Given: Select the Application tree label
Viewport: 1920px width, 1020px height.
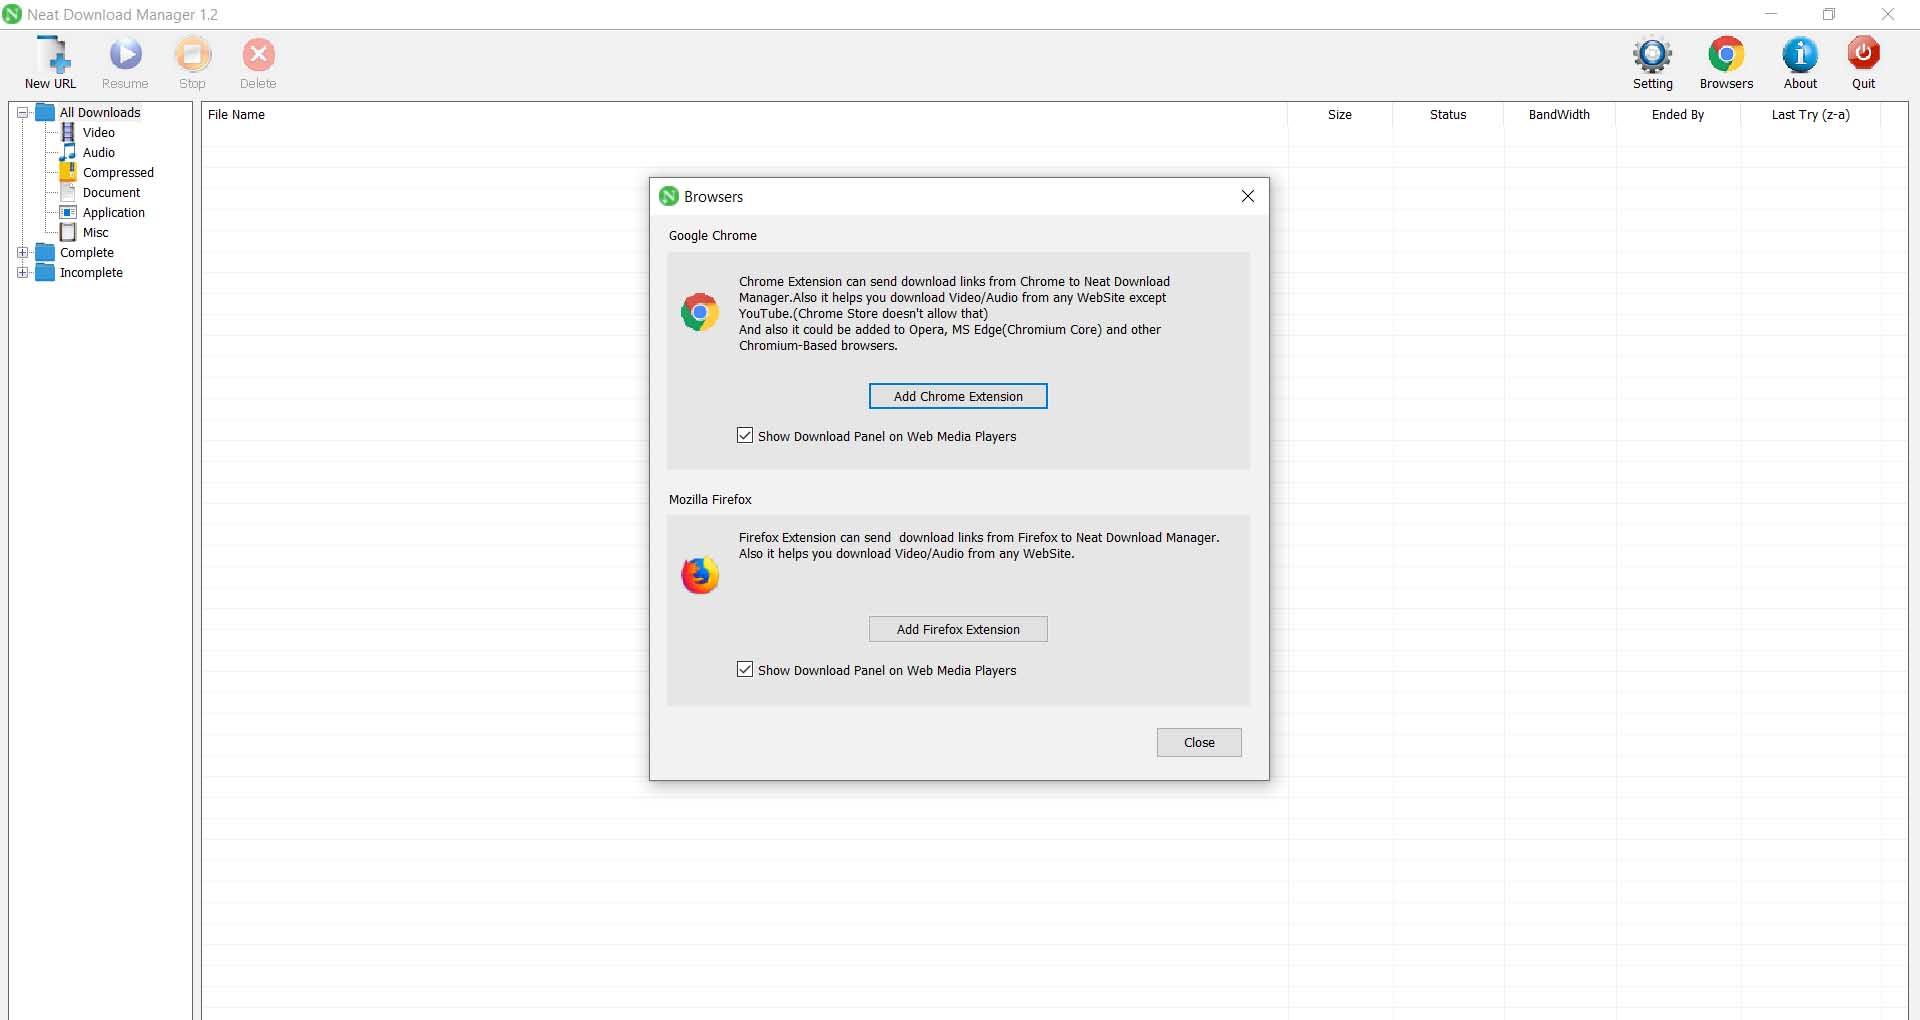Looking at the screenshot, I should [114, 212].
